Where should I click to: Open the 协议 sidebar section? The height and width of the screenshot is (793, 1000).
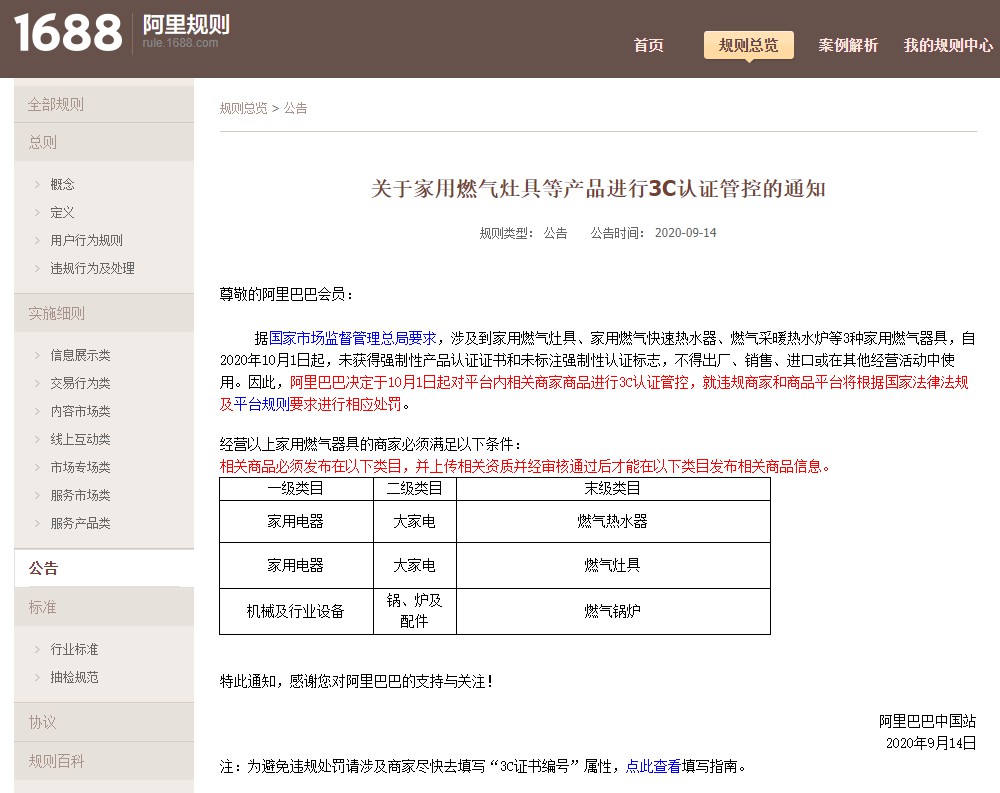tap(104, 722)
